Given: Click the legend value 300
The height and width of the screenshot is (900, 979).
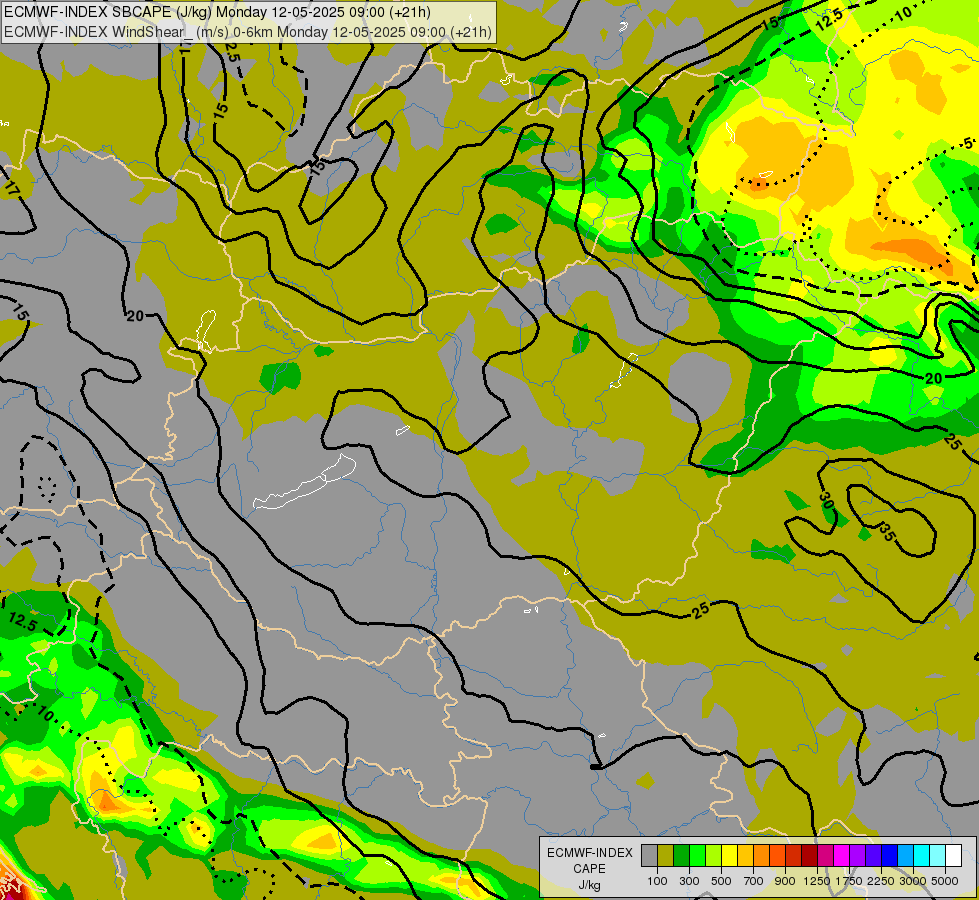Looking at the screenshot, I should [x=689, y=881].
